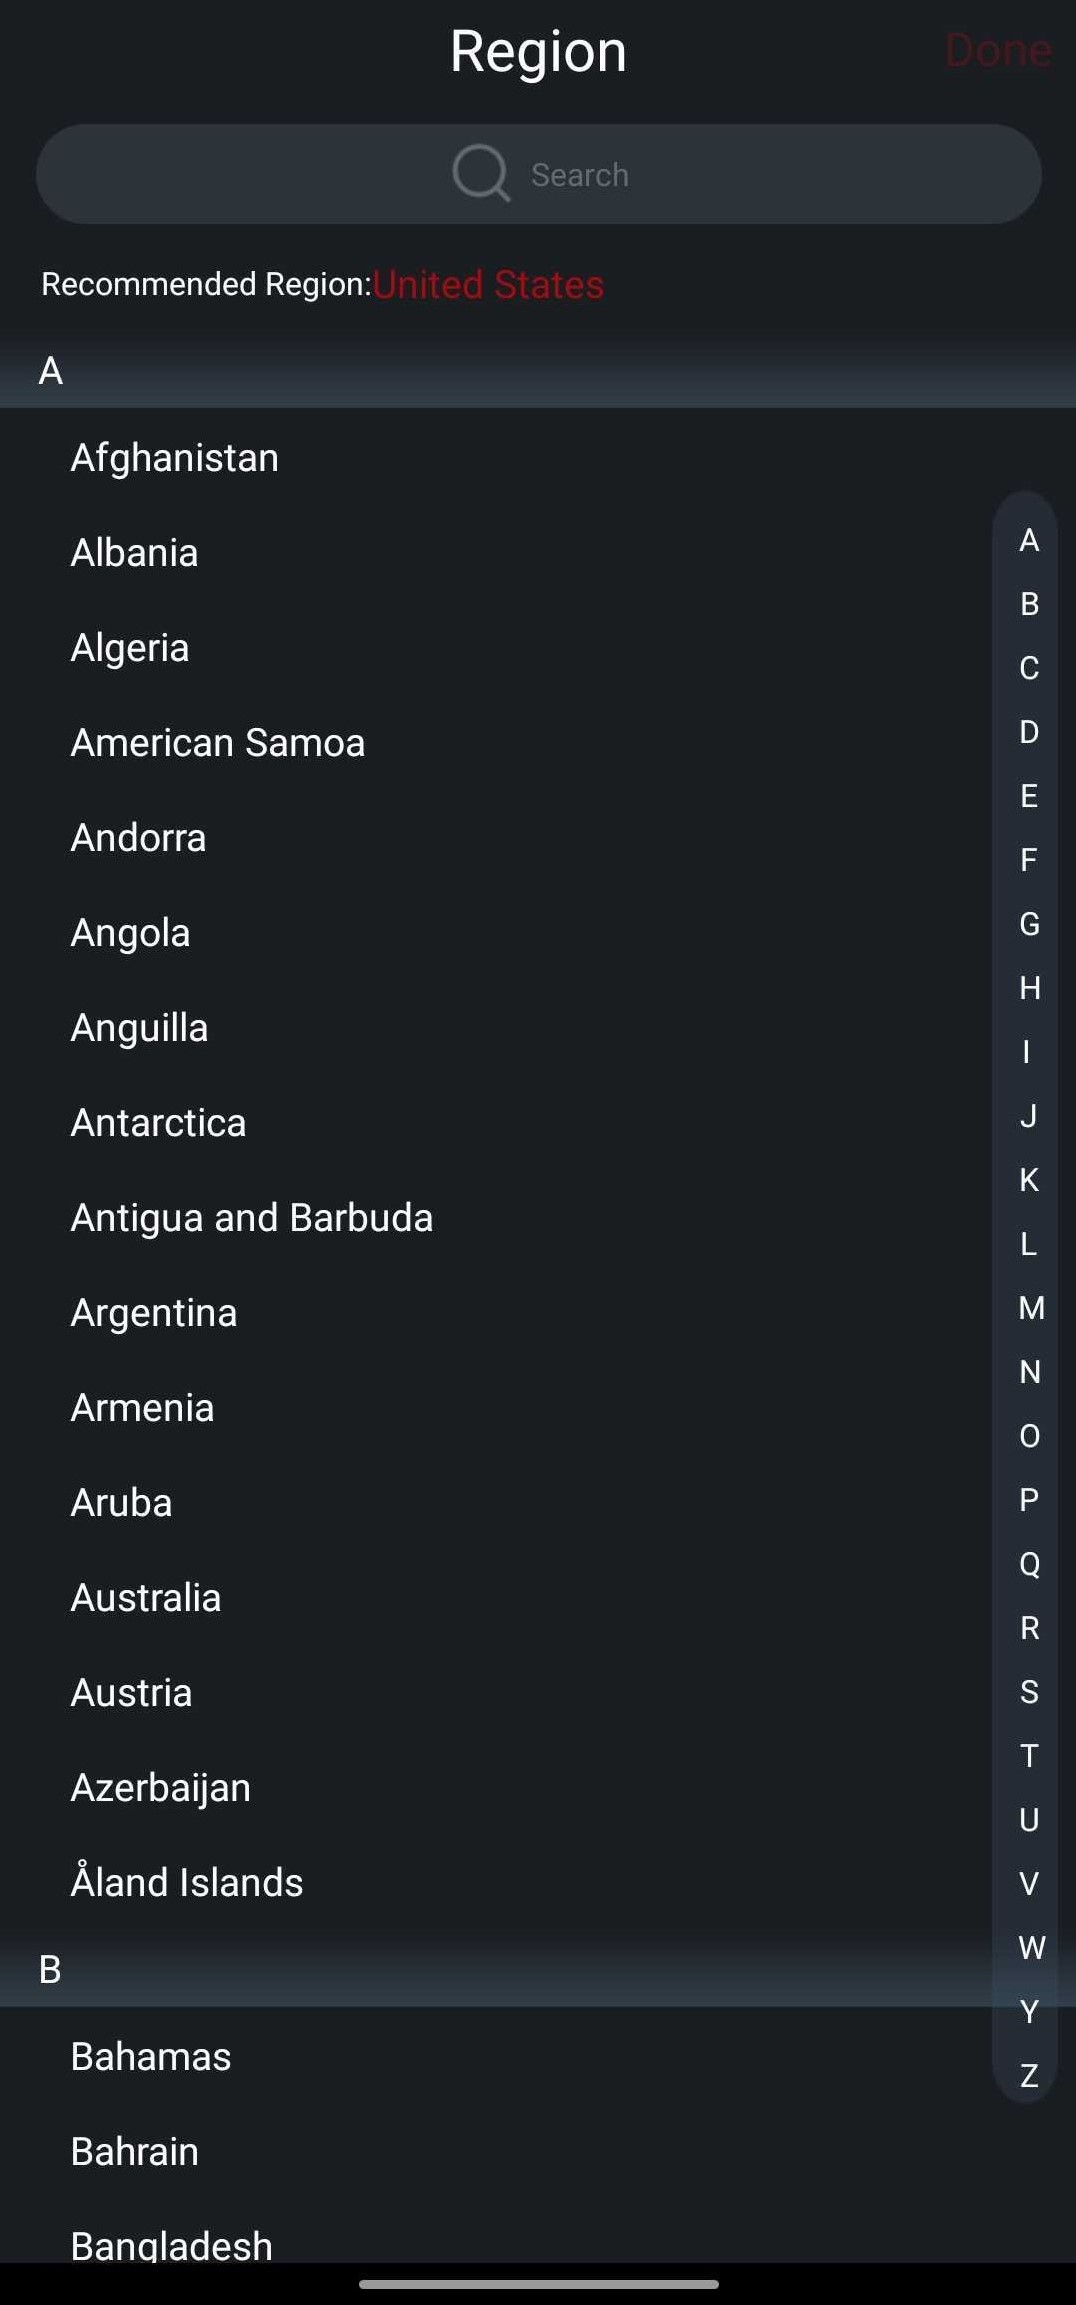The height and width of the screenshot is (2305, 1076).
Task: Click the search magnifier icon
Action: 481,173
